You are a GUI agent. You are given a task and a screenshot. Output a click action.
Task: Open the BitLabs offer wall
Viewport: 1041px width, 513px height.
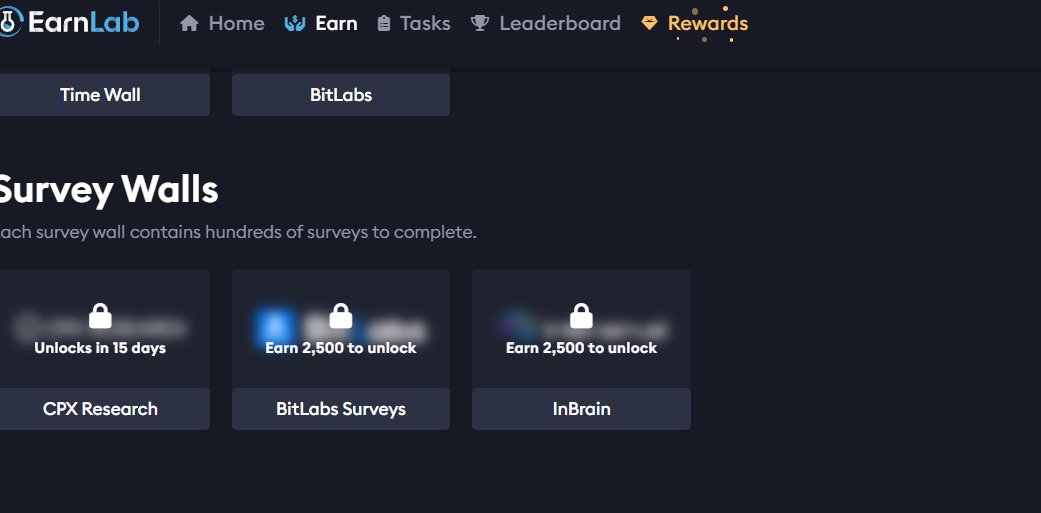341,95
